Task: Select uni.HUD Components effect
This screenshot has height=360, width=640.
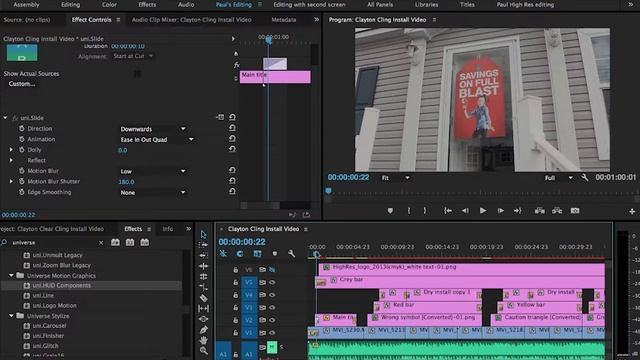Action: (62, 285)
